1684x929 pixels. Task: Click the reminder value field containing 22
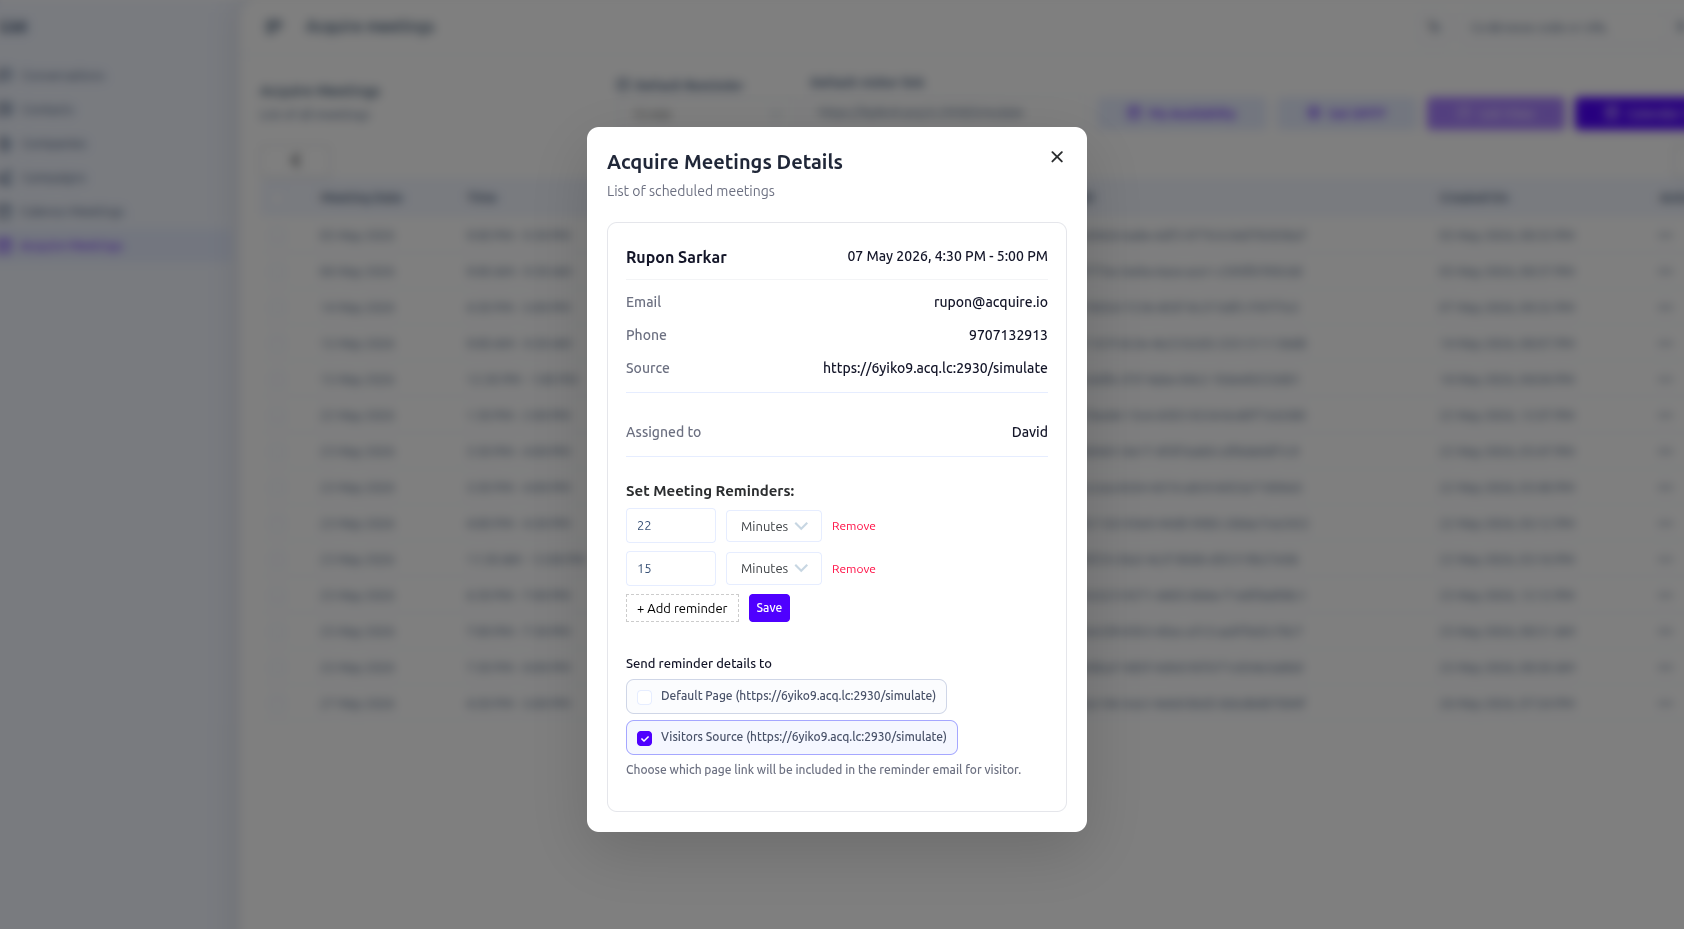(x=670, y=526)
